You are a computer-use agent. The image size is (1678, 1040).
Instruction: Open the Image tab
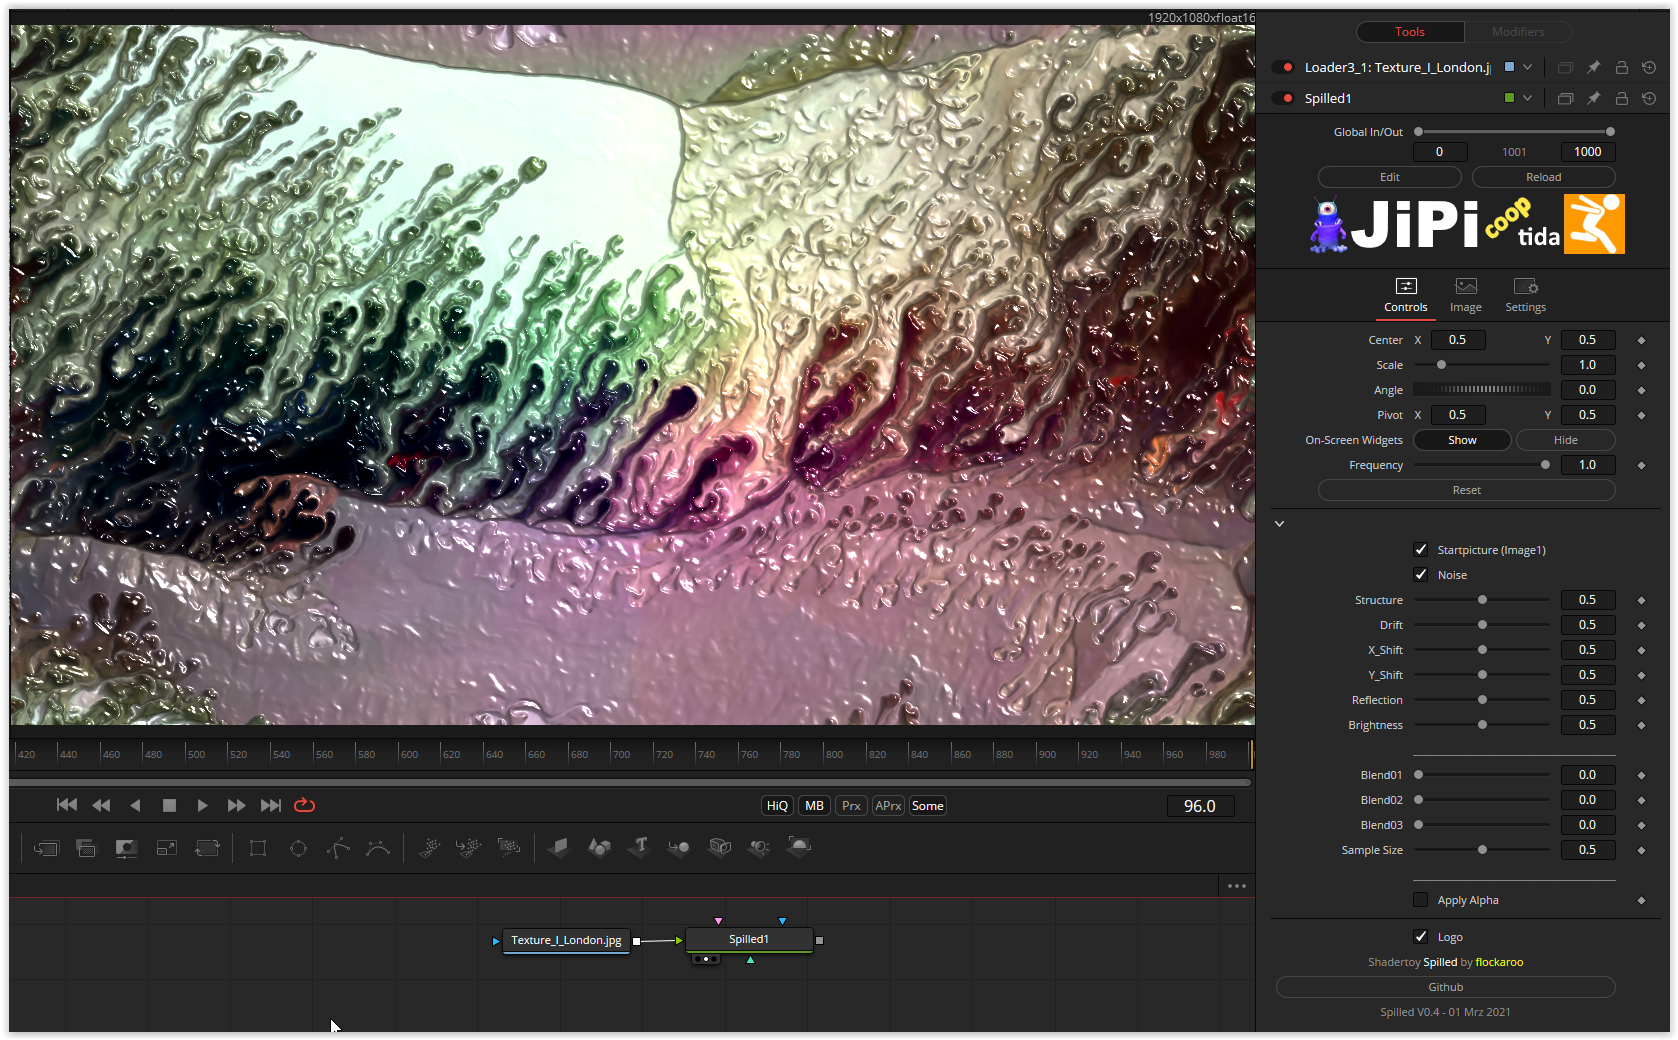tap(1466, 296)
